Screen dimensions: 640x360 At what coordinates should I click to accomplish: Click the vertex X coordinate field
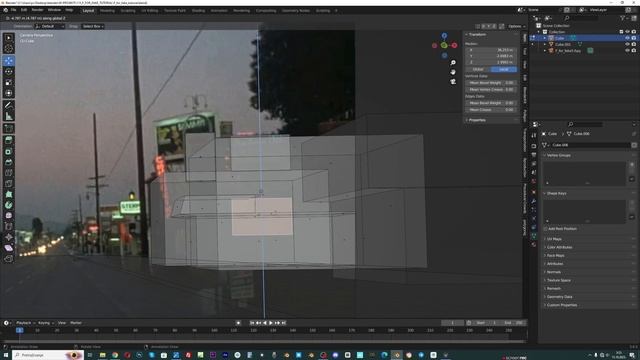(491, 50)
